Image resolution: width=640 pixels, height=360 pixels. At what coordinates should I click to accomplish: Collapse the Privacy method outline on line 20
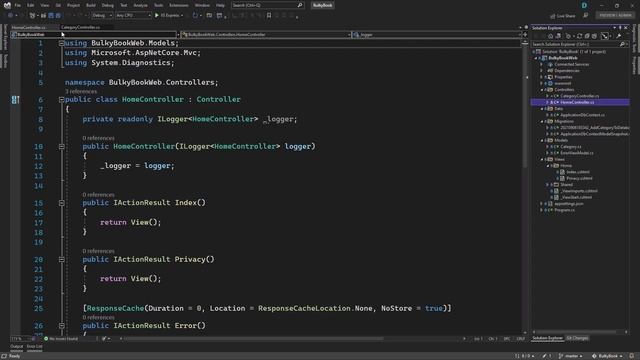[x=61, y=259]
